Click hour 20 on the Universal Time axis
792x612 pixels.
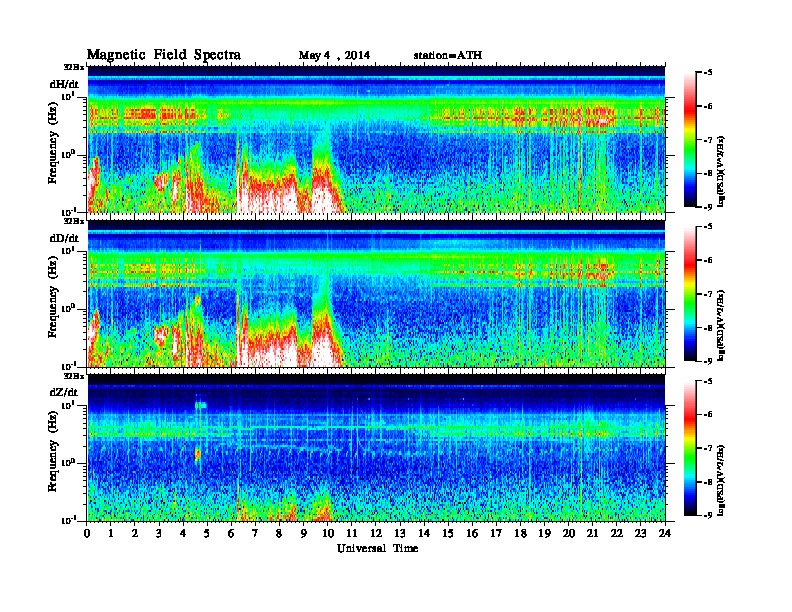pyautogui.click(x=569, y=533)
